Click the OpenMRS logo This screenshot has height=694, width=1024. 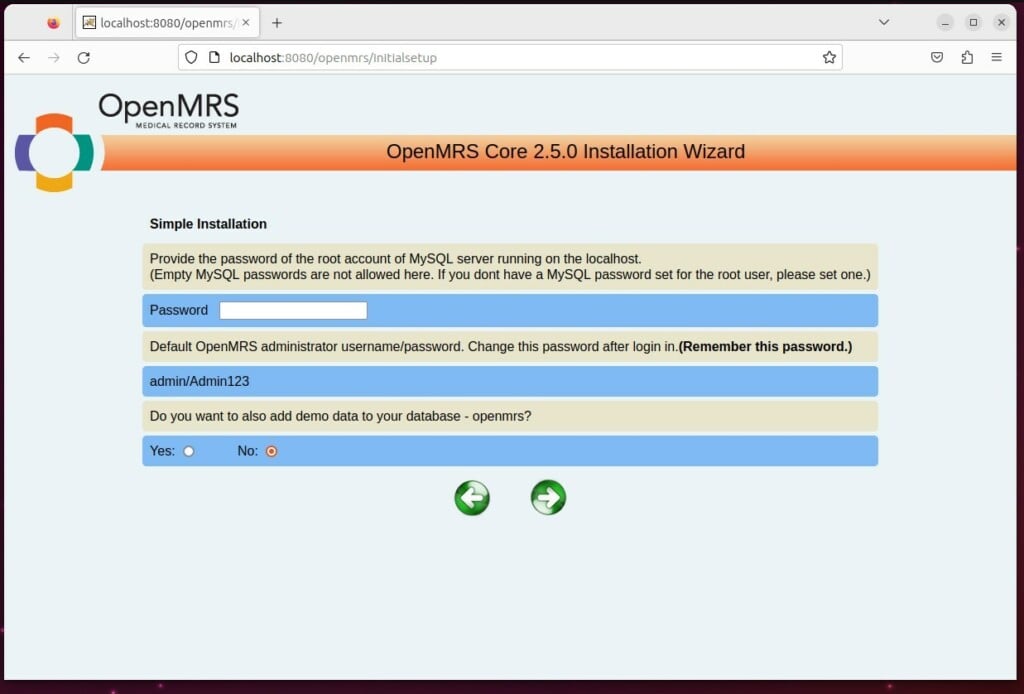[x=167, y=109]
